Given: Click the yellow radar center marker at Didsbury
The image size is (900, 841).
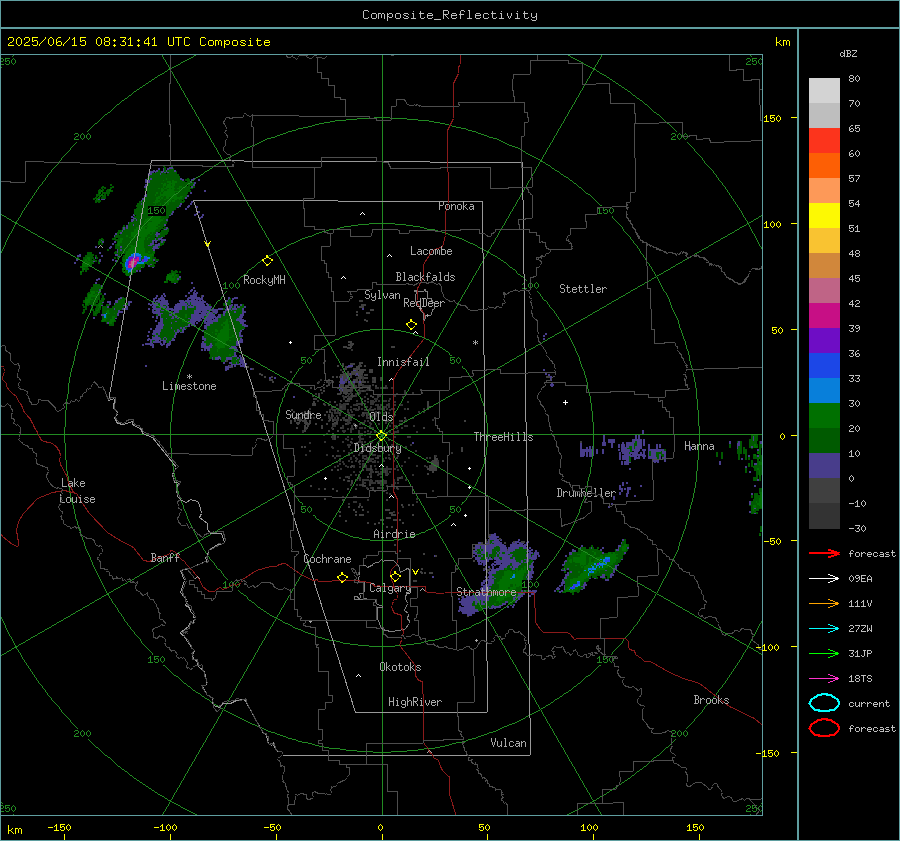Looking at the screenshot, I should tap(381, 436).
